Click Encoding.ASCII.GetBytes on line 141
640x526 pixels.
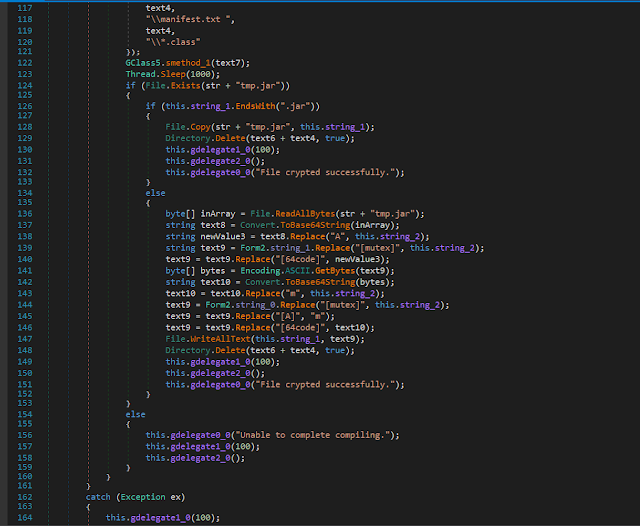[298, 271]
